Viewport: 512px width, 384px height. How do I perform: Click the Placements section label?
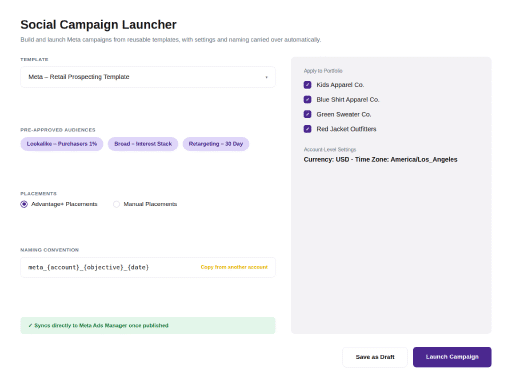[38, 194]
